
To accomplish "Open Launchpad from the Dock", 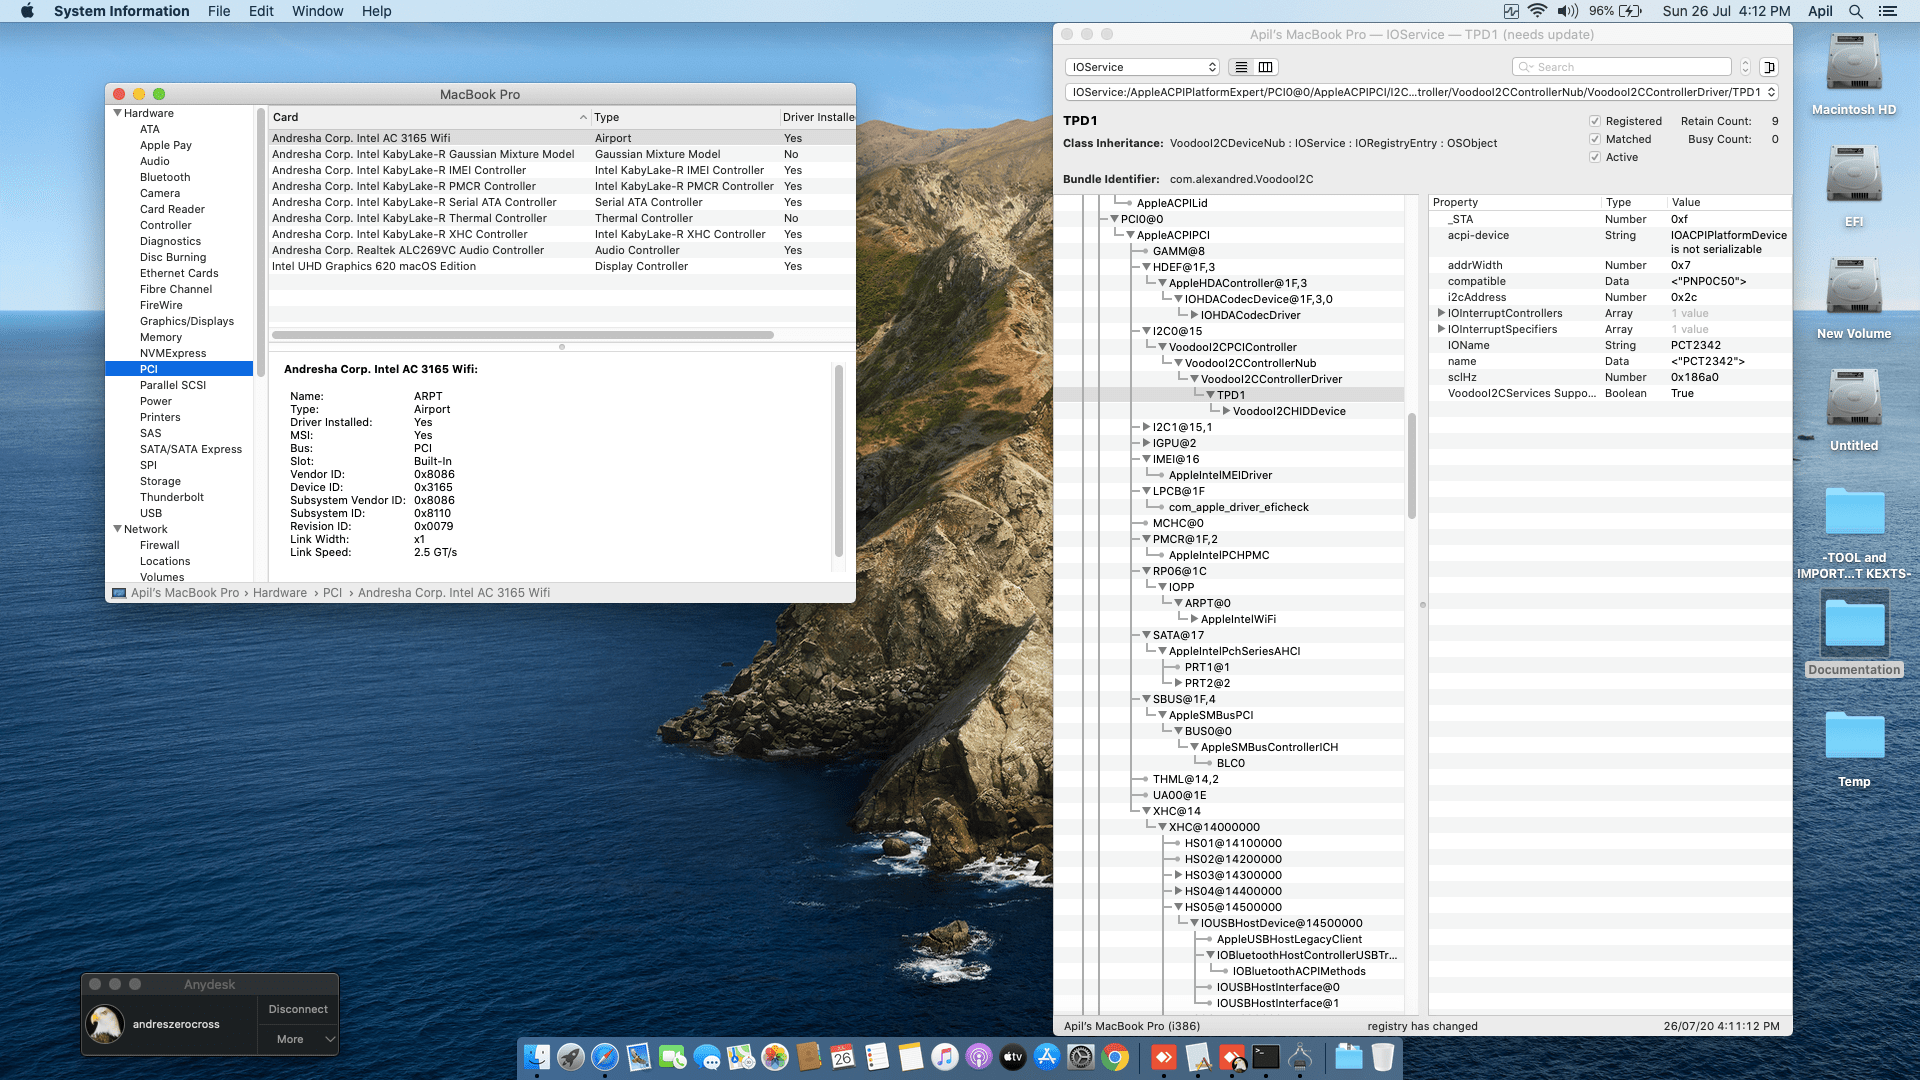I will pyautogui.click(x=571, y=1057).
